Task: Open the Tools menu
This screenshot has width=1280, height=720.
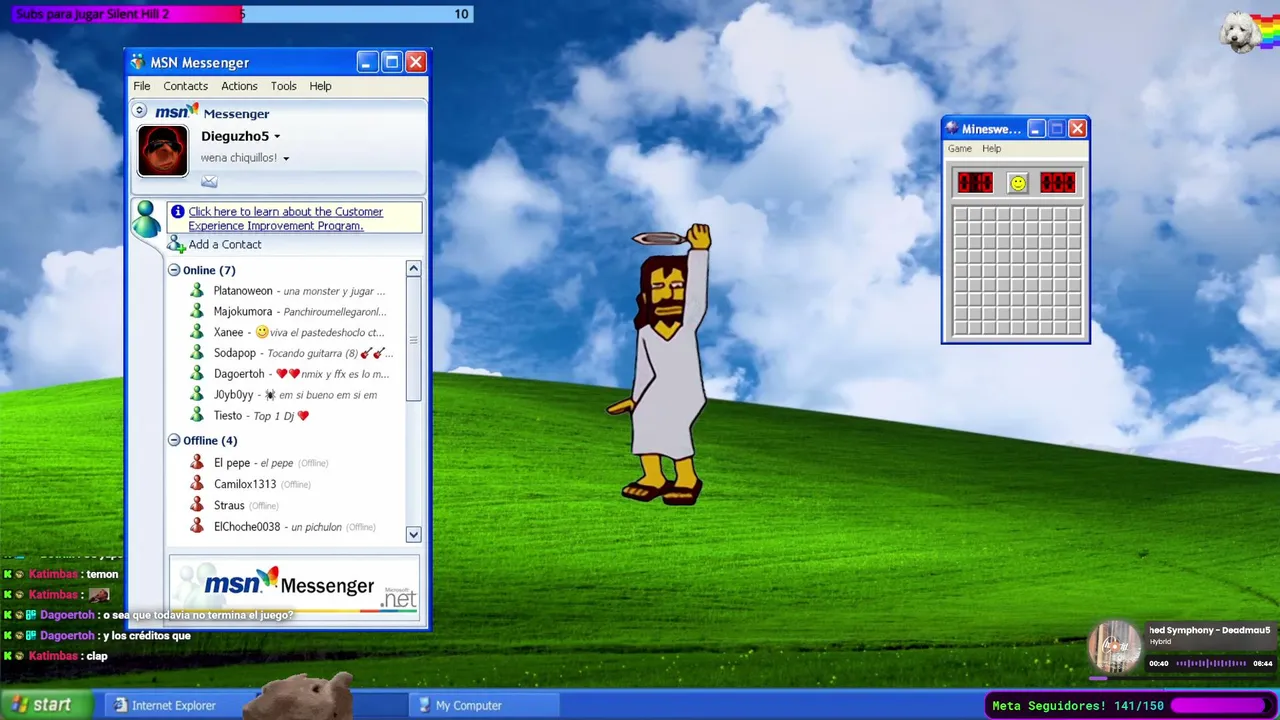Action: coord(284,86)
